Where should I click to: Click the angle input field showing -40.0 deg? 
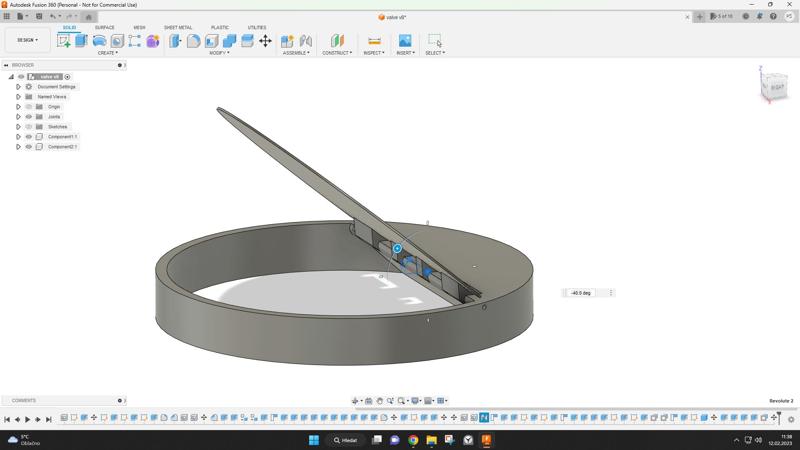(x=584, y=293)
